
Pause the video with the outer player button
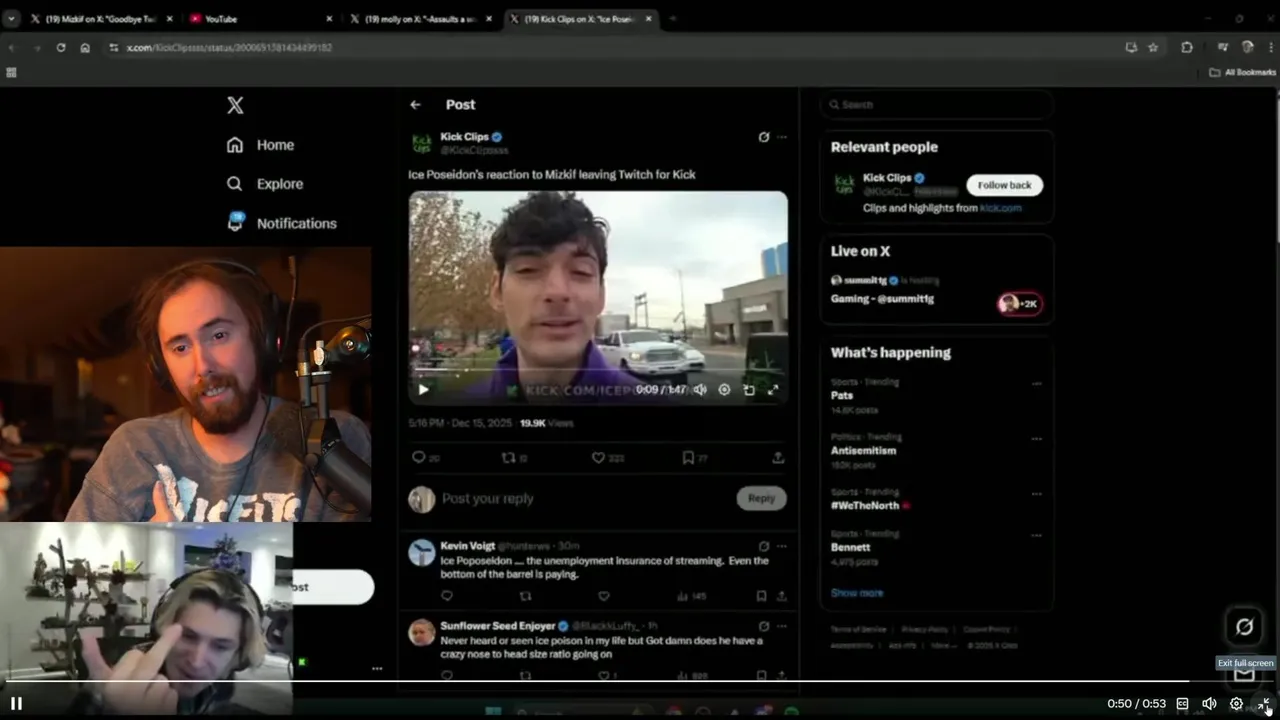point(16,703)
